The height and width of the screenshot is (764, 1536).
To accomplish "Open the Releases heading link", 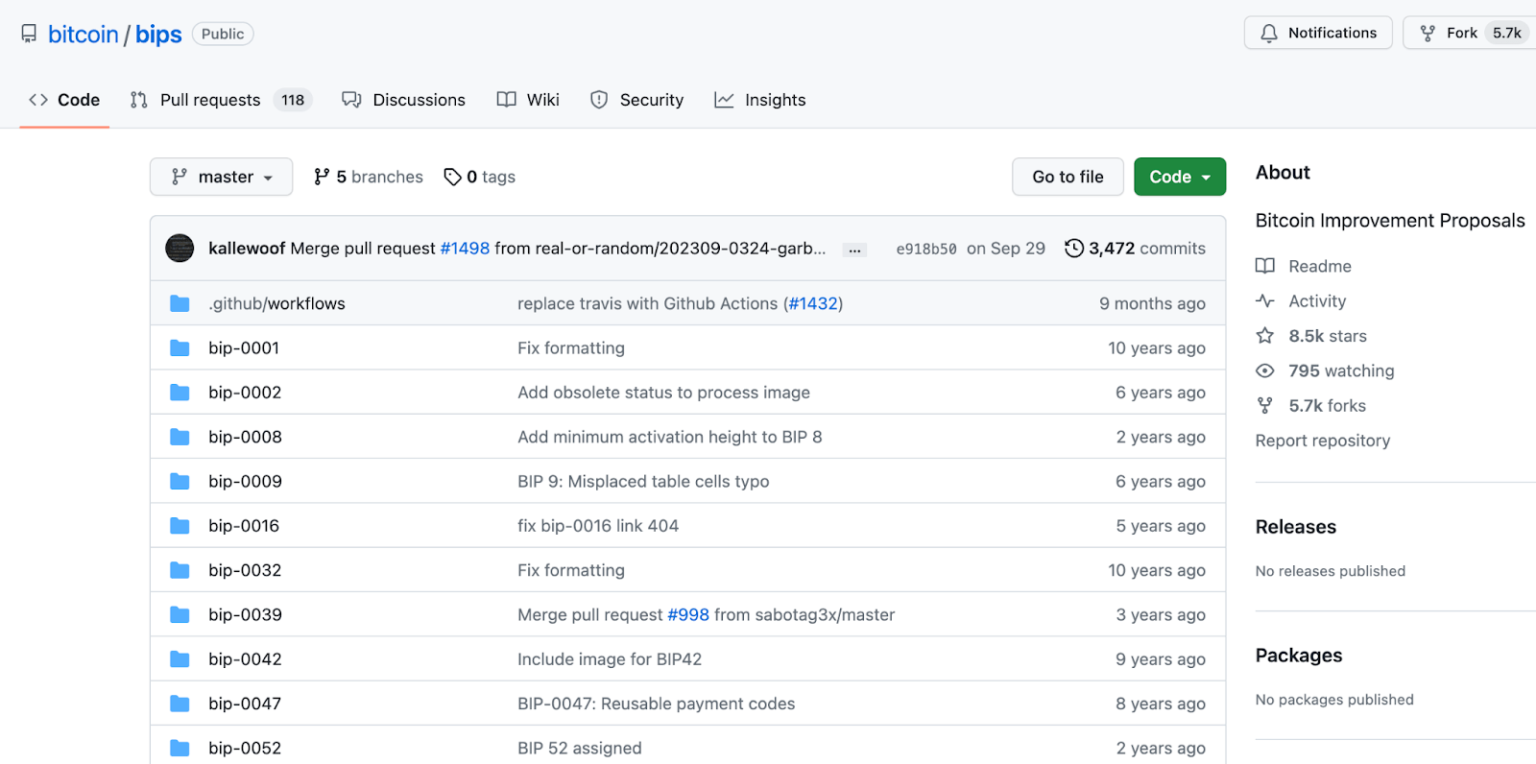I will (1296, 527).
